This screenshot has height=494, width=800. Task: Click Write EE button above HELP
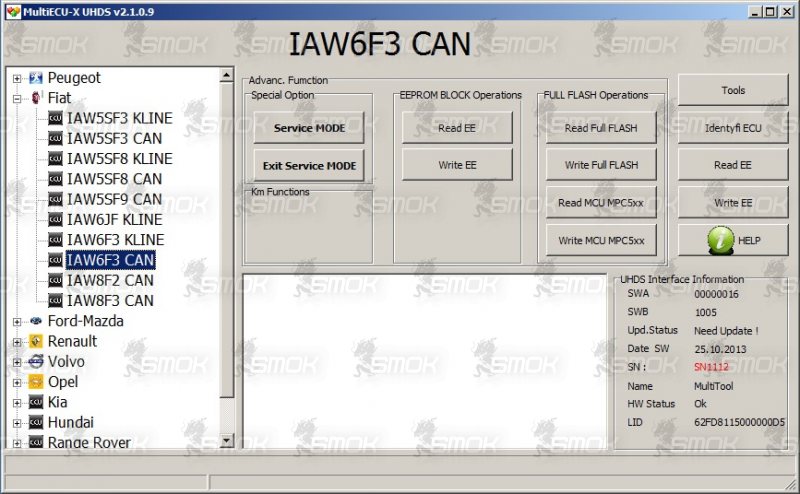pyautogui.click(x=733, y=203)
